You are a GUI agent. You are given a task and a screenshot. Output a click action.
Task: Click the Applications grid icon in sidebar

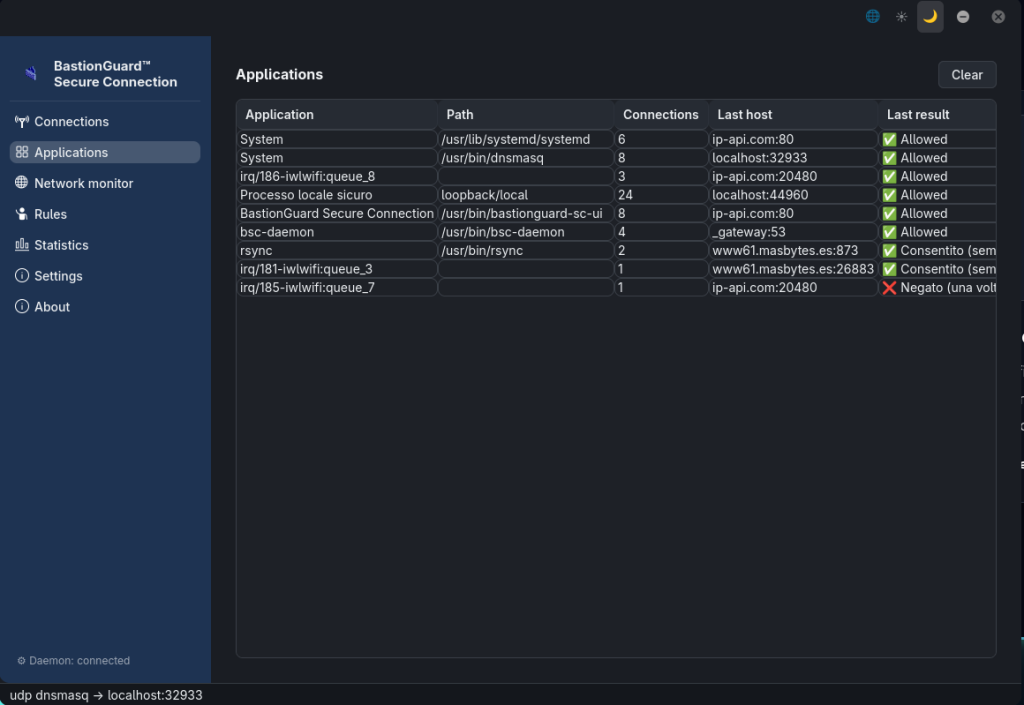pyautogui.click(x=22, y=152)
